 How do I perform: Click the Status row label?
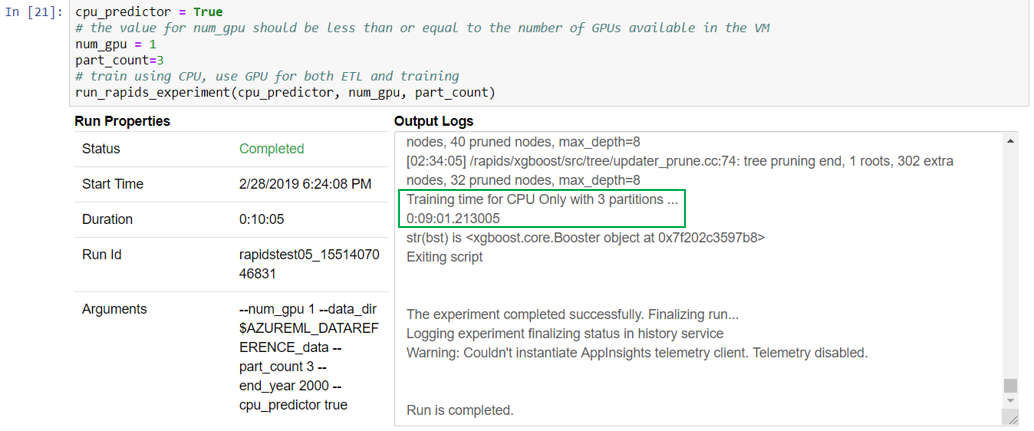pos(101,149)
